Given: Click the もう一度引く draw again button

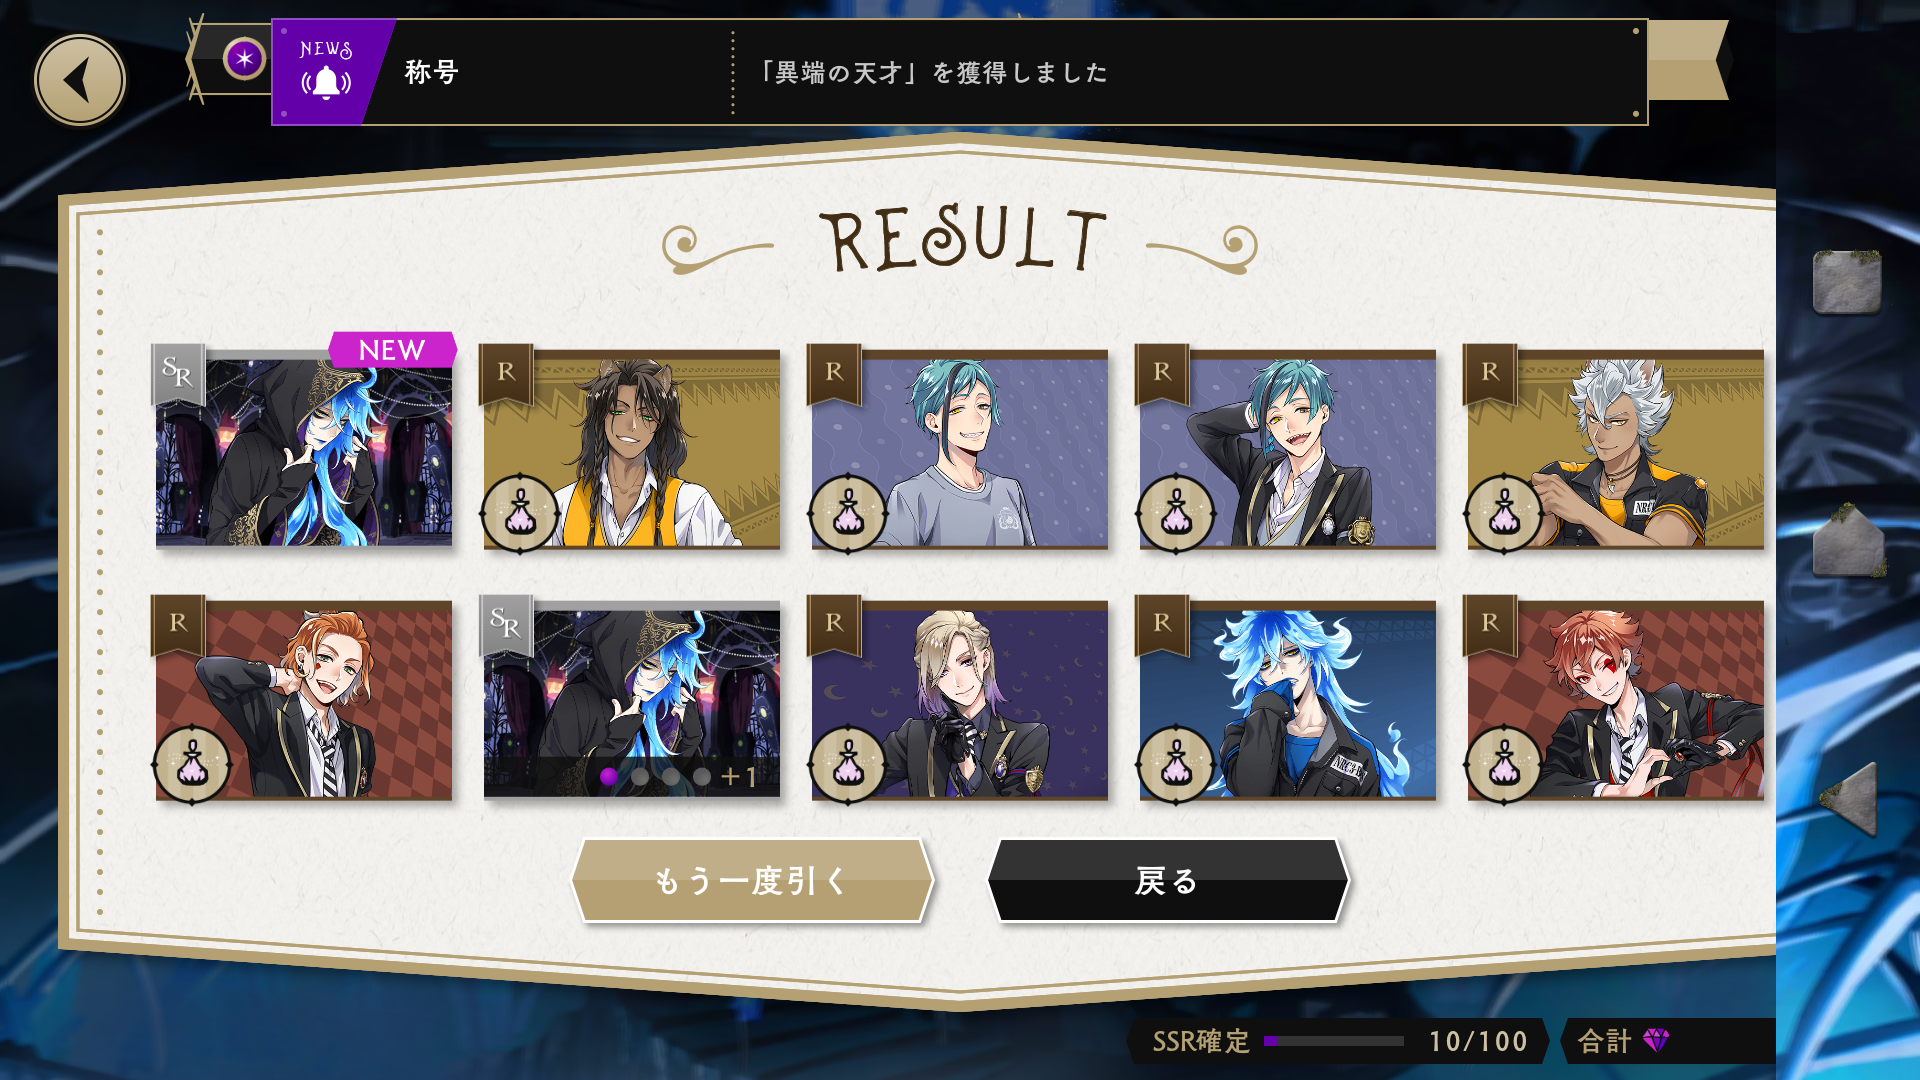Looking at the screenshot, I should click(x=752, y=881).
